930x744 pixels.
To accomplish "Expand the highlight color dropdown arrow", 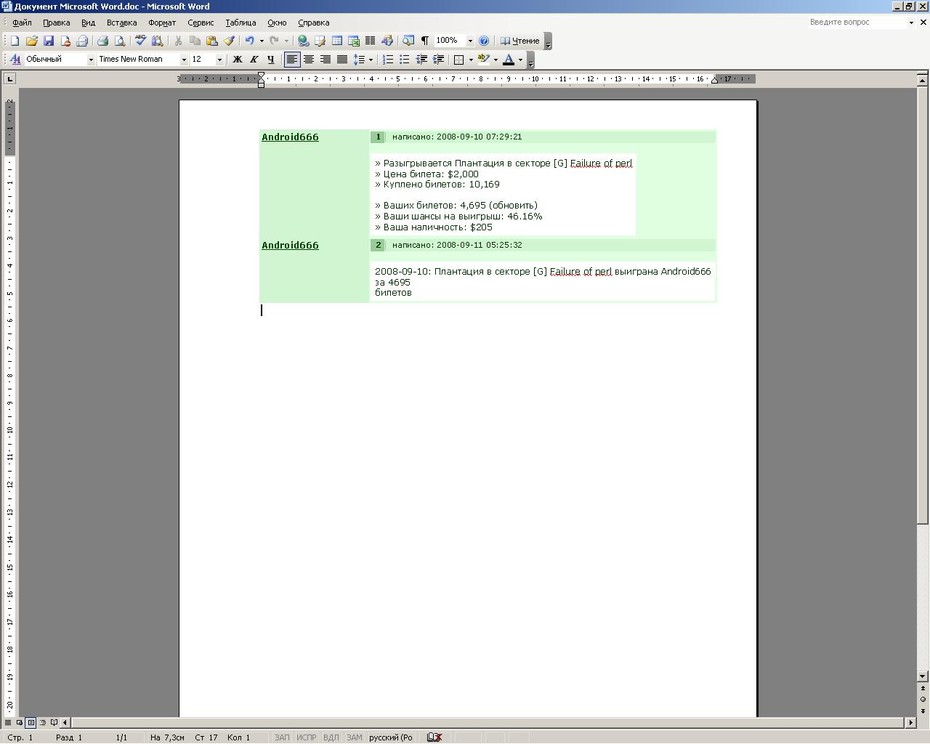I will point(495,59).
